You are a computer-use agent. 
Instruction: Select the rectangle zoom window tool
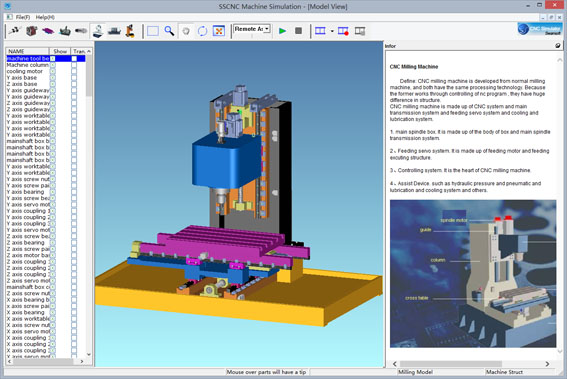(153, 31)
